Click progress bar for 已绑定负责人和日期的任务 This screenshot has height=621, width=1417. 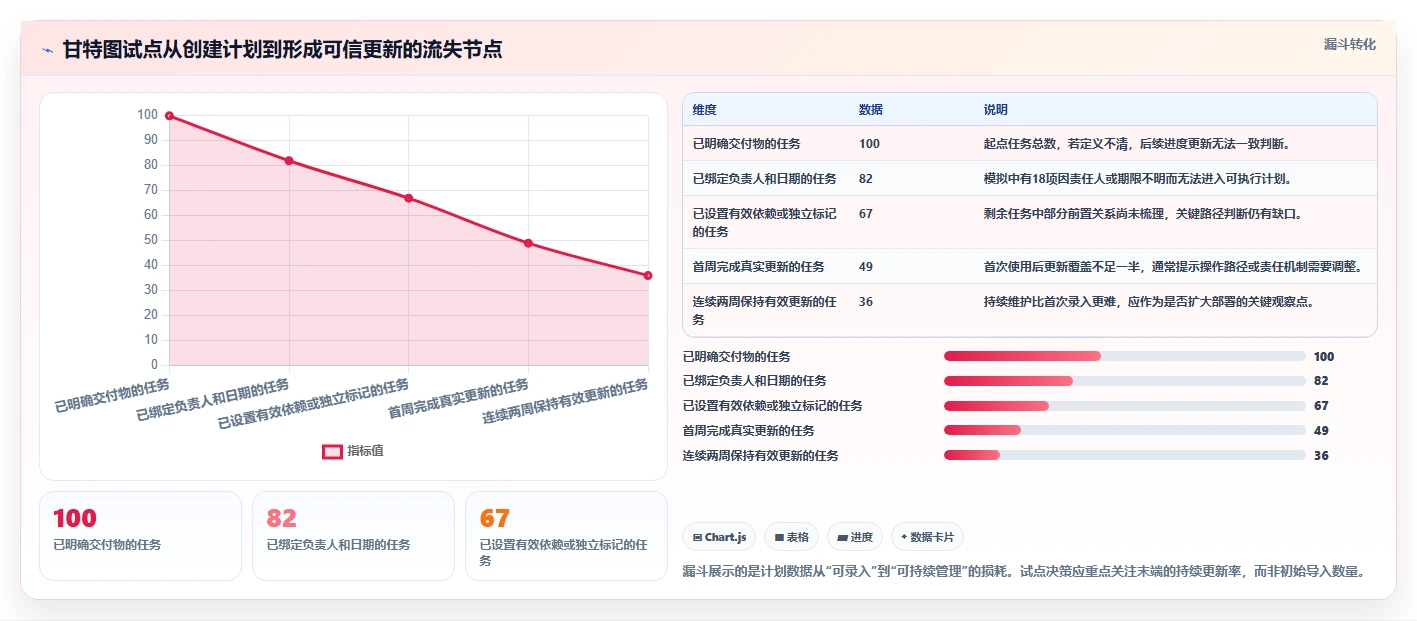[x=1125, y=381]
